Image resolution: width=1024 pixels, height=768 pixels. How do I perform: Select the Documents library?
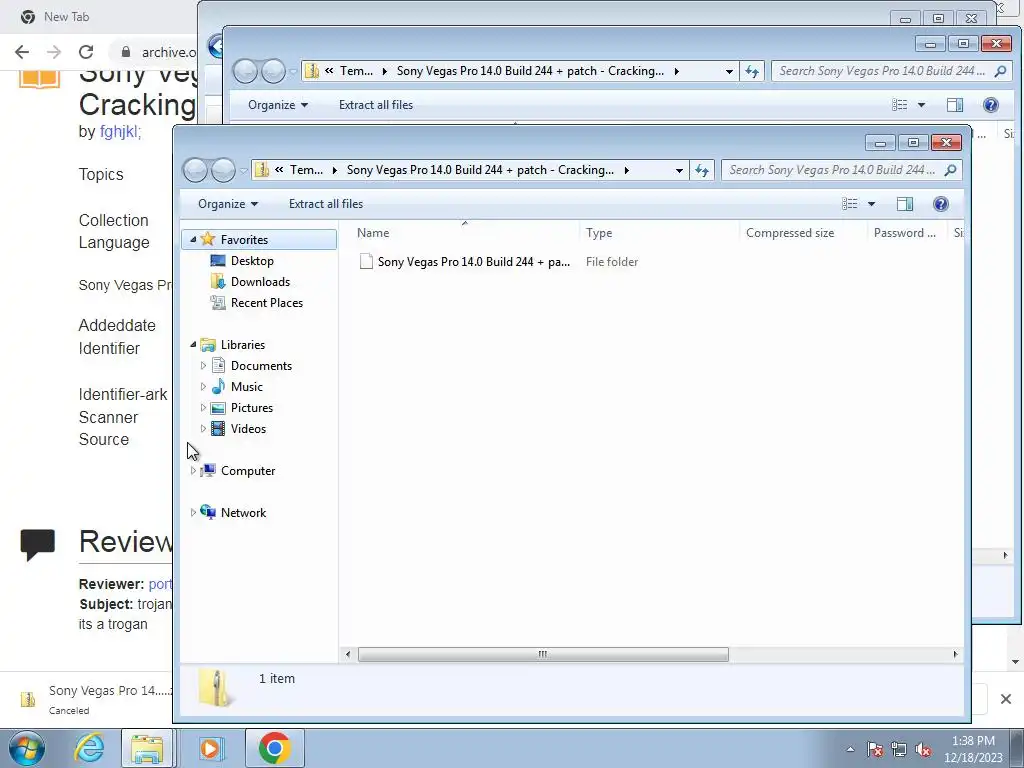[261, 366]
